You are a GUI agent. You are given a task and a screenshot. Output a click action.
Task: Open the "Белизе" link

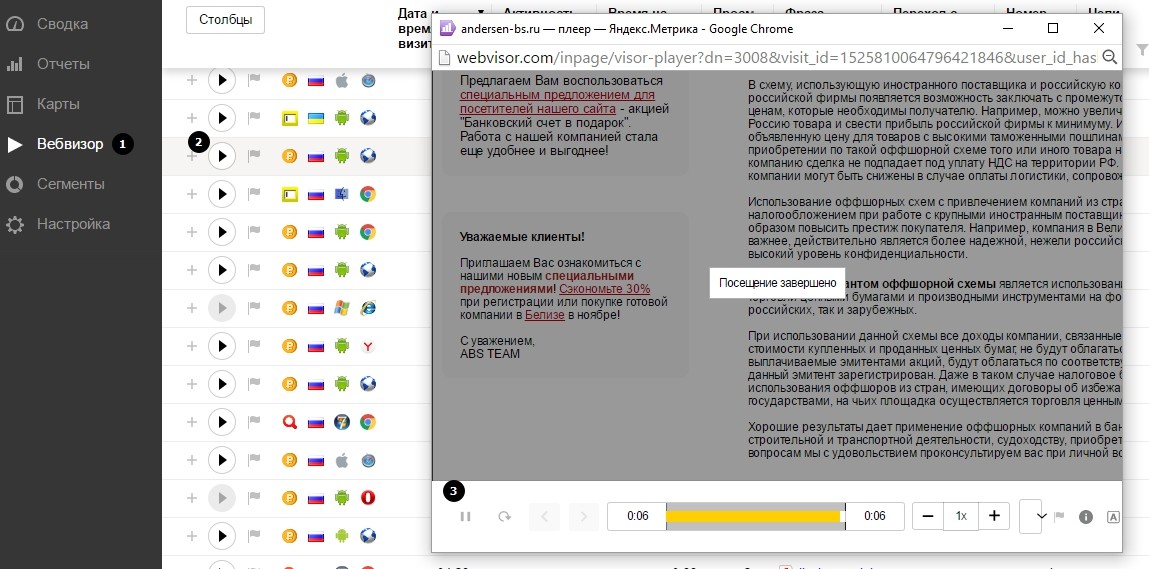(544, 315)
